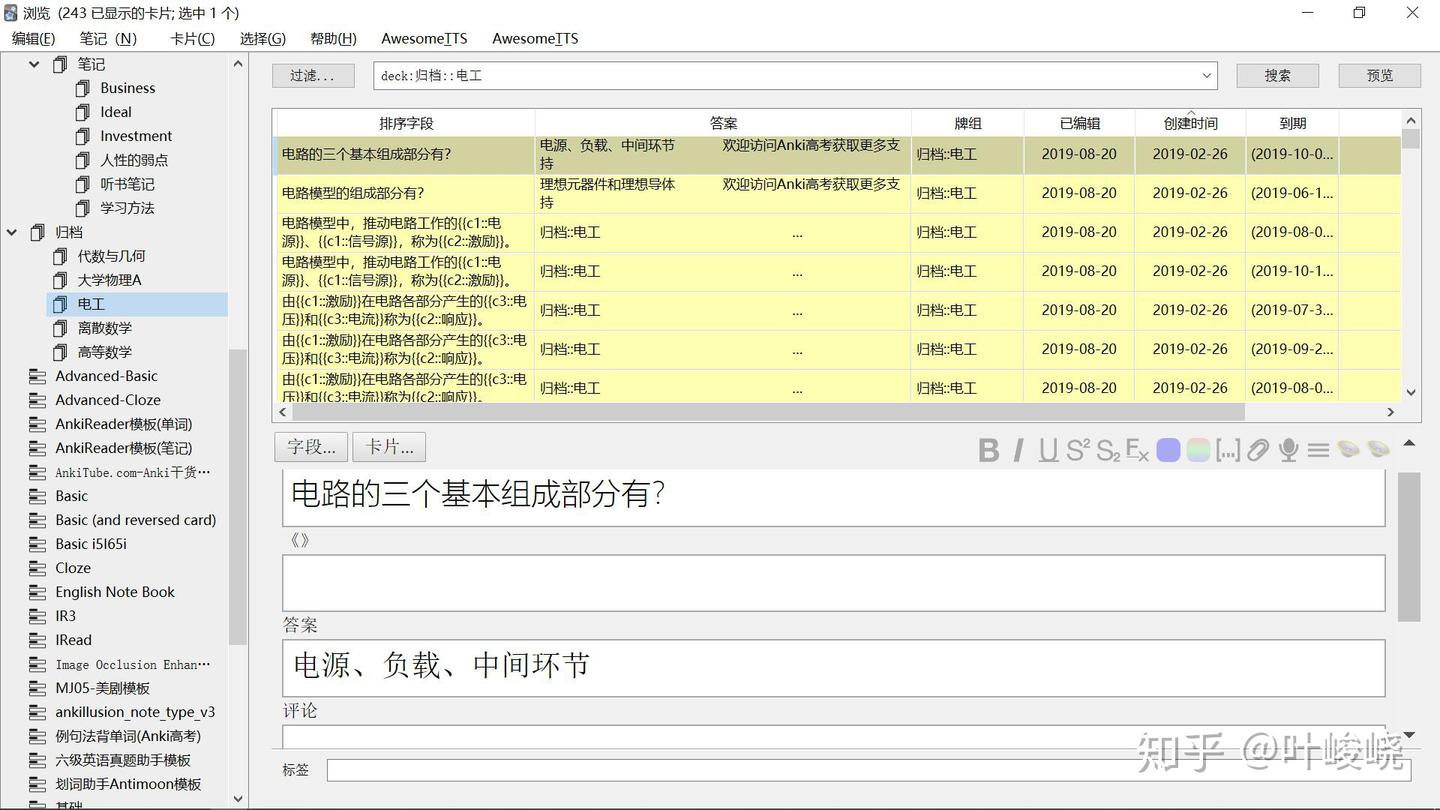Open the 编辑(E) menu
The image size is (1440, 810).
coord(33,38)
